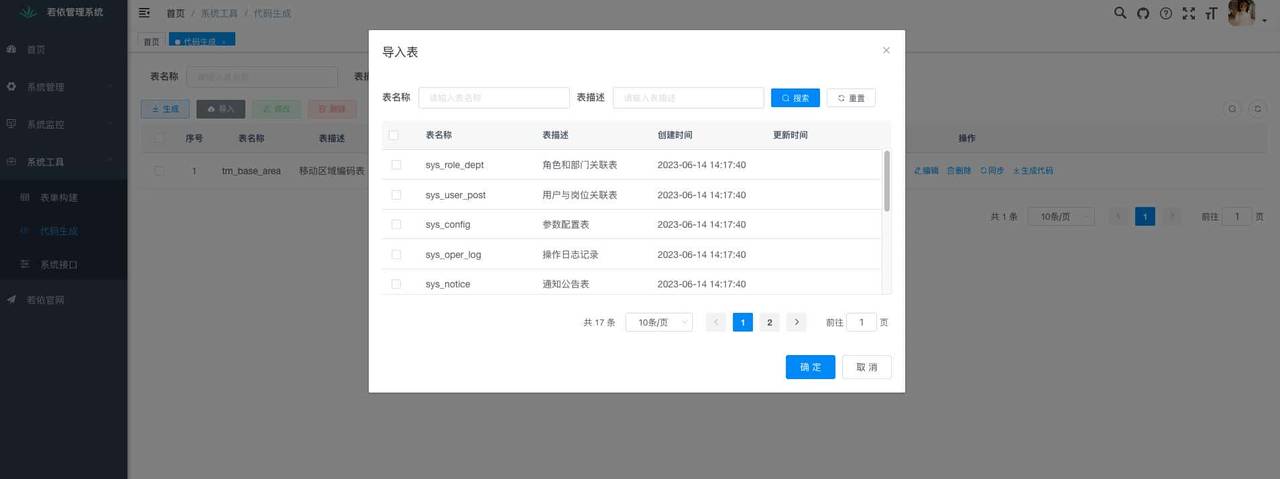Click 编辑 link for tm_base_area

click(926, 171)
